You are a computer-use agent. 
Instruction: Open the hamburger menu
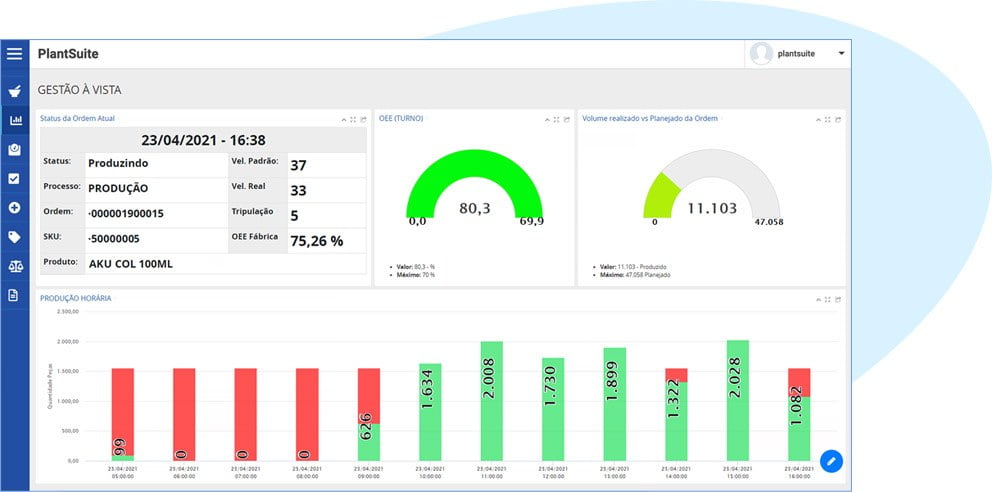15,54
